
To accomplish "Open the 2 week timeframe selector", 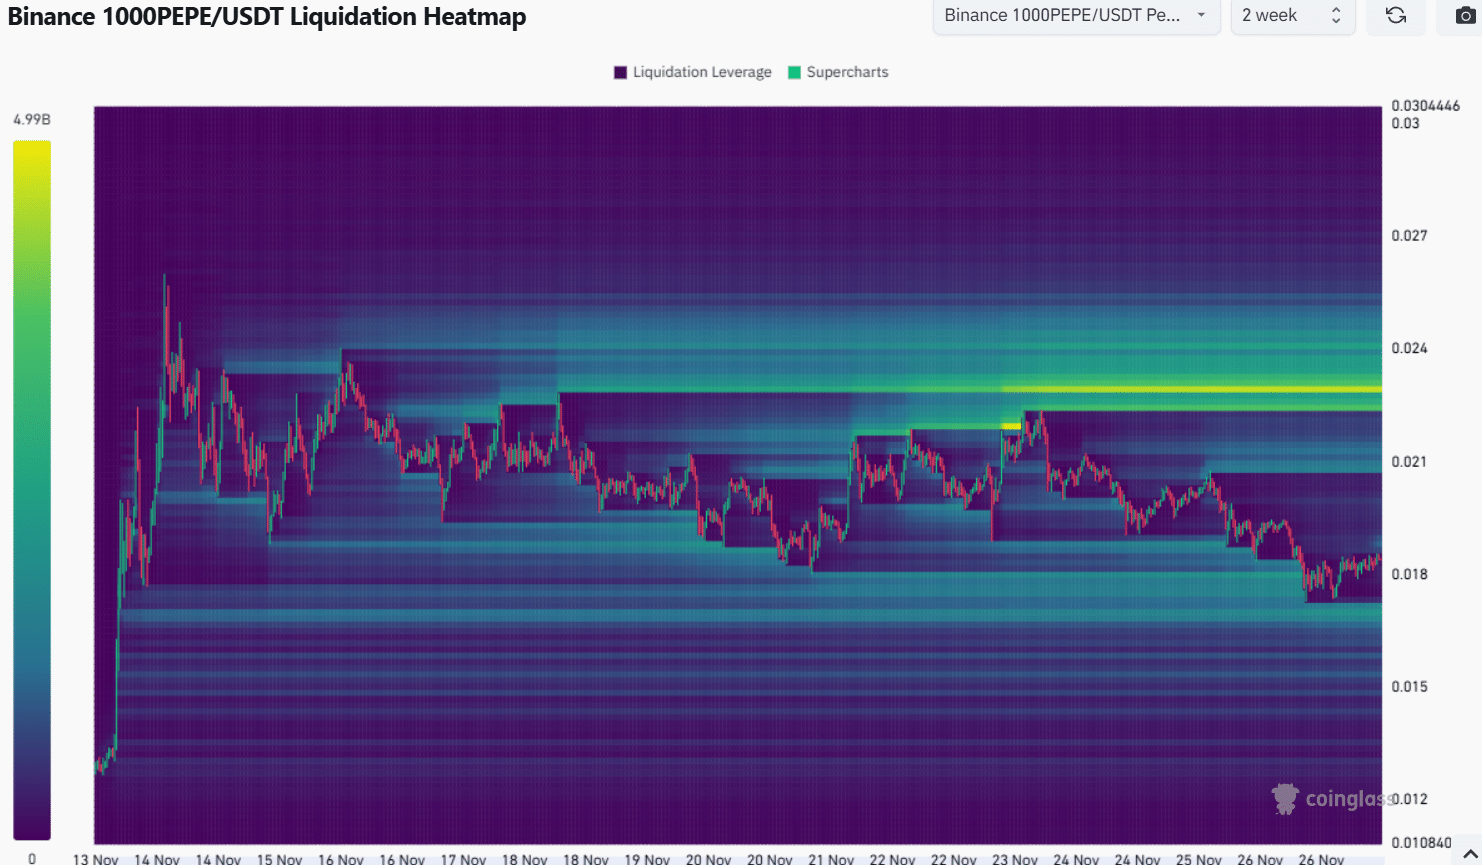I will pyautogui.click(x=1292, y=15).
